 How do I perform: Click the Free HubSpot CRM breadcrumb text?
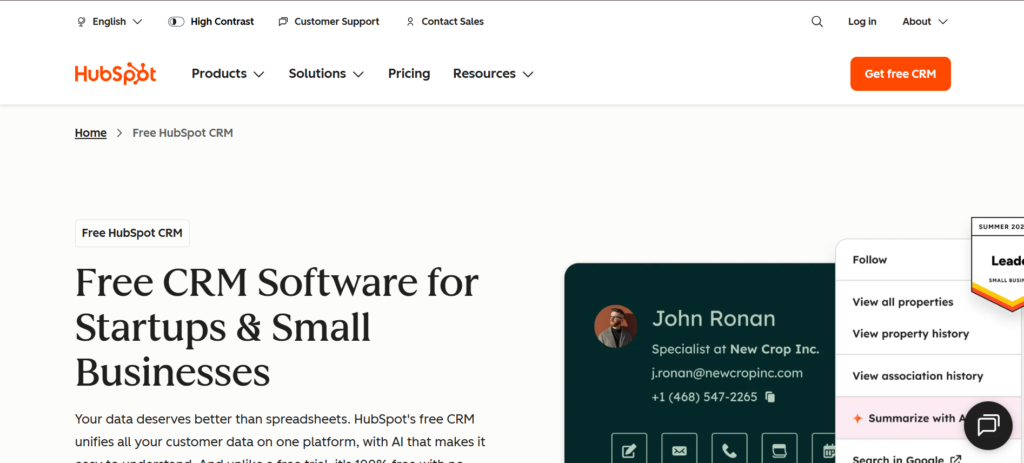(183, 133)
